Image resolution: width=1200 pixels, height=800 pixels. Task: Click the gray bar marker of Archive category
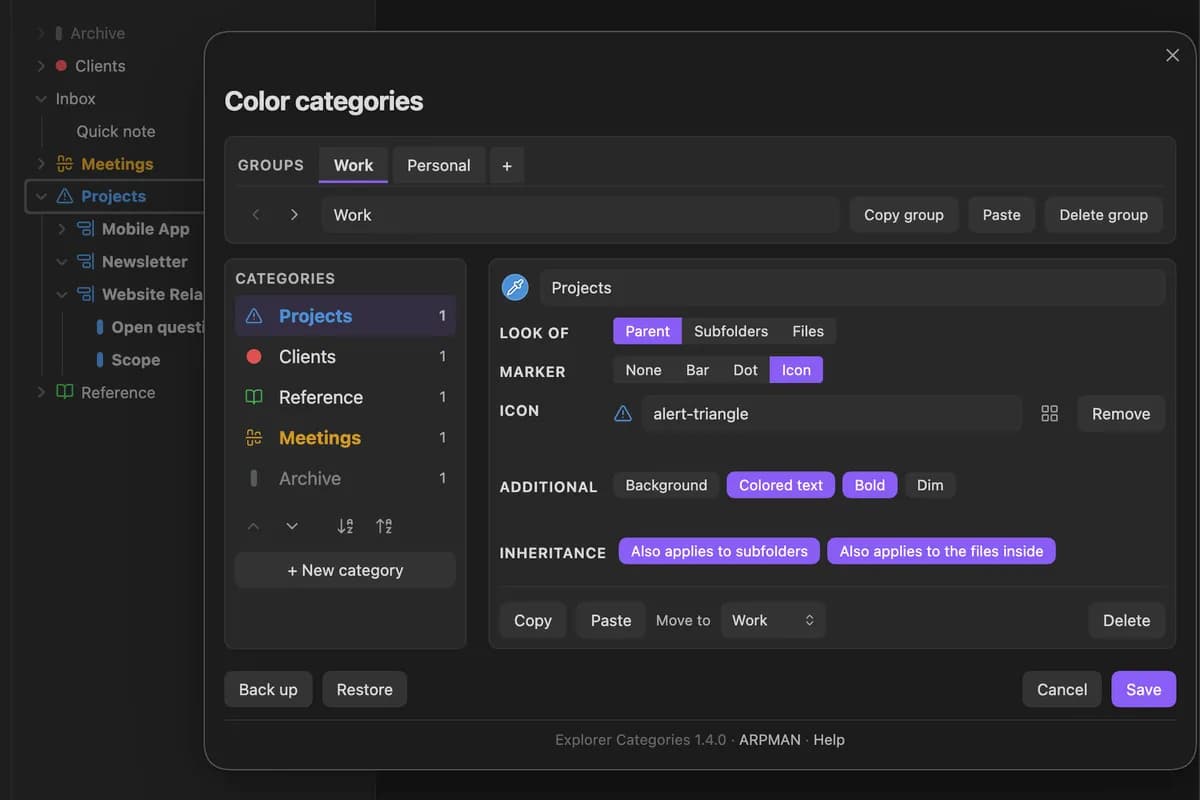254,479
